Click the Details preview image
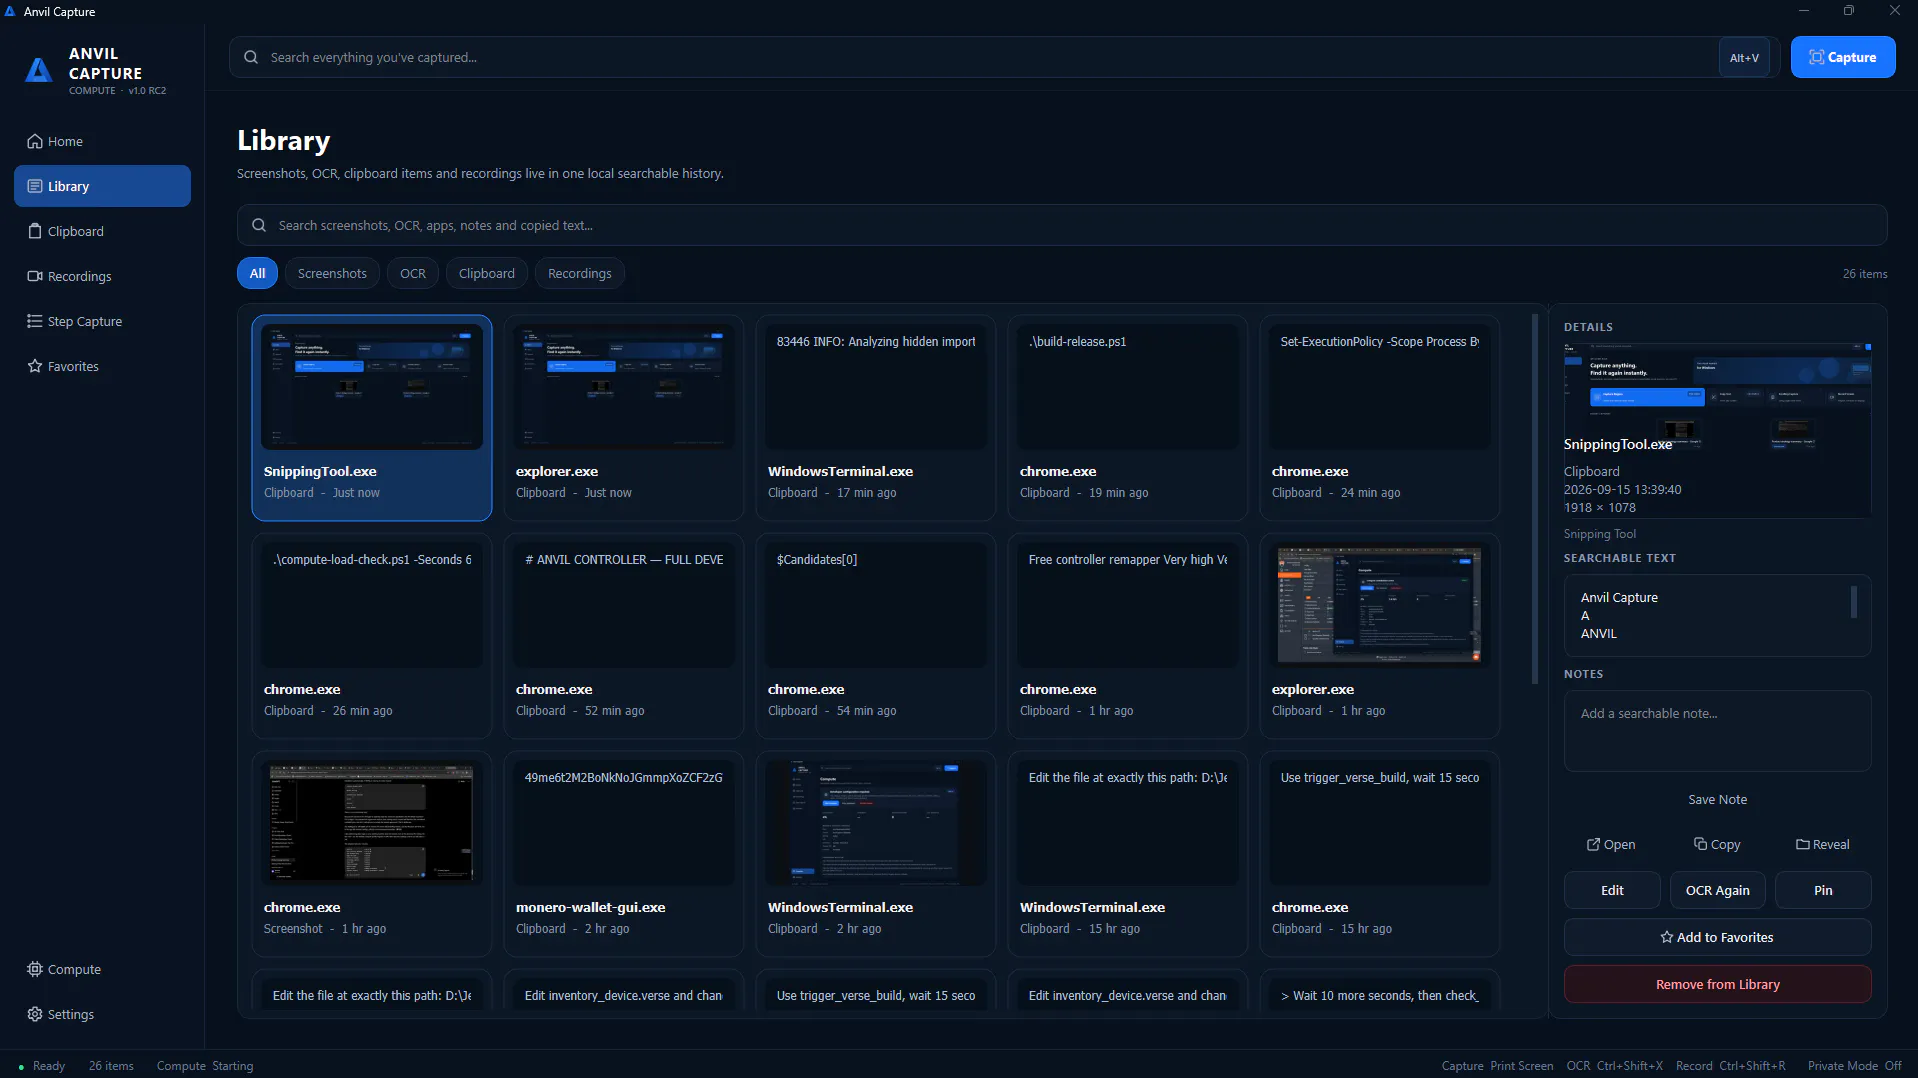The image size is (1918, 1078). click(1717, 430)
